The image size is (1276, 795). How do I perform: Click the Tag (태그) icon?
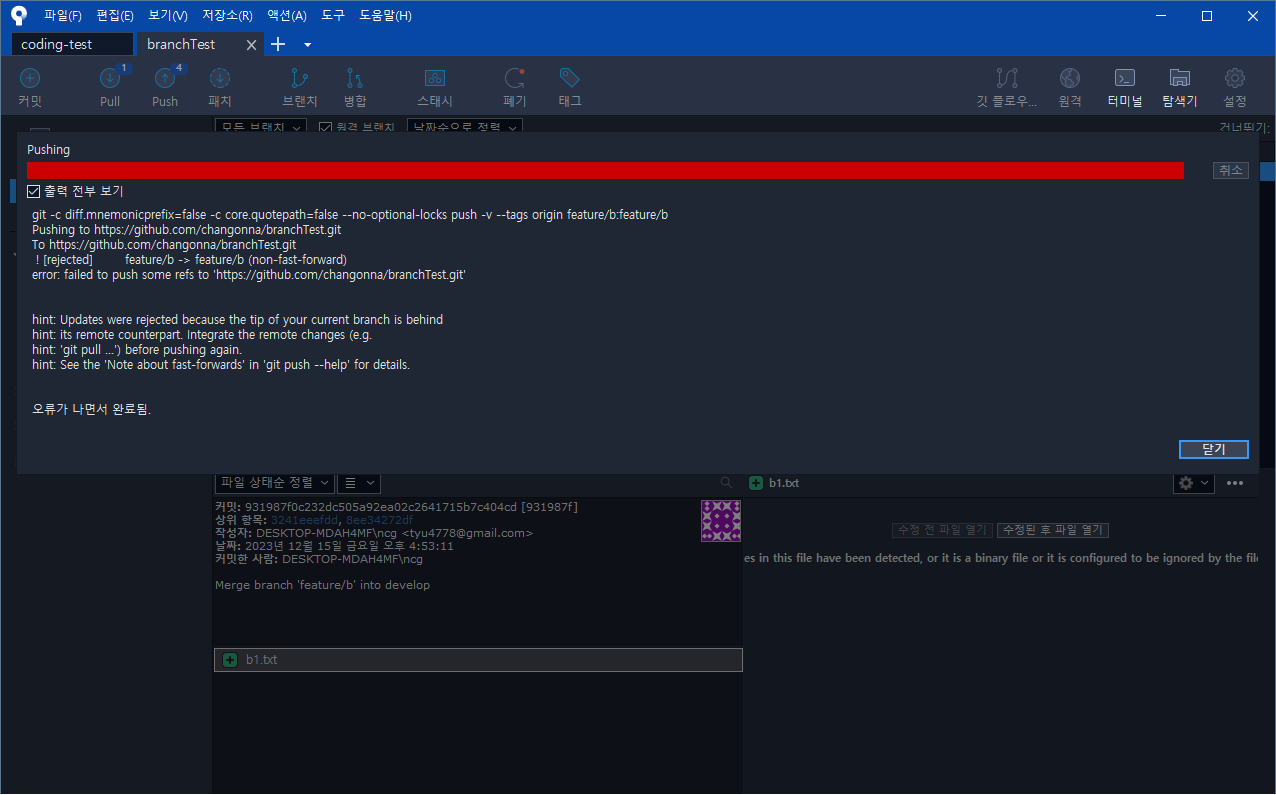coord(570,78)
